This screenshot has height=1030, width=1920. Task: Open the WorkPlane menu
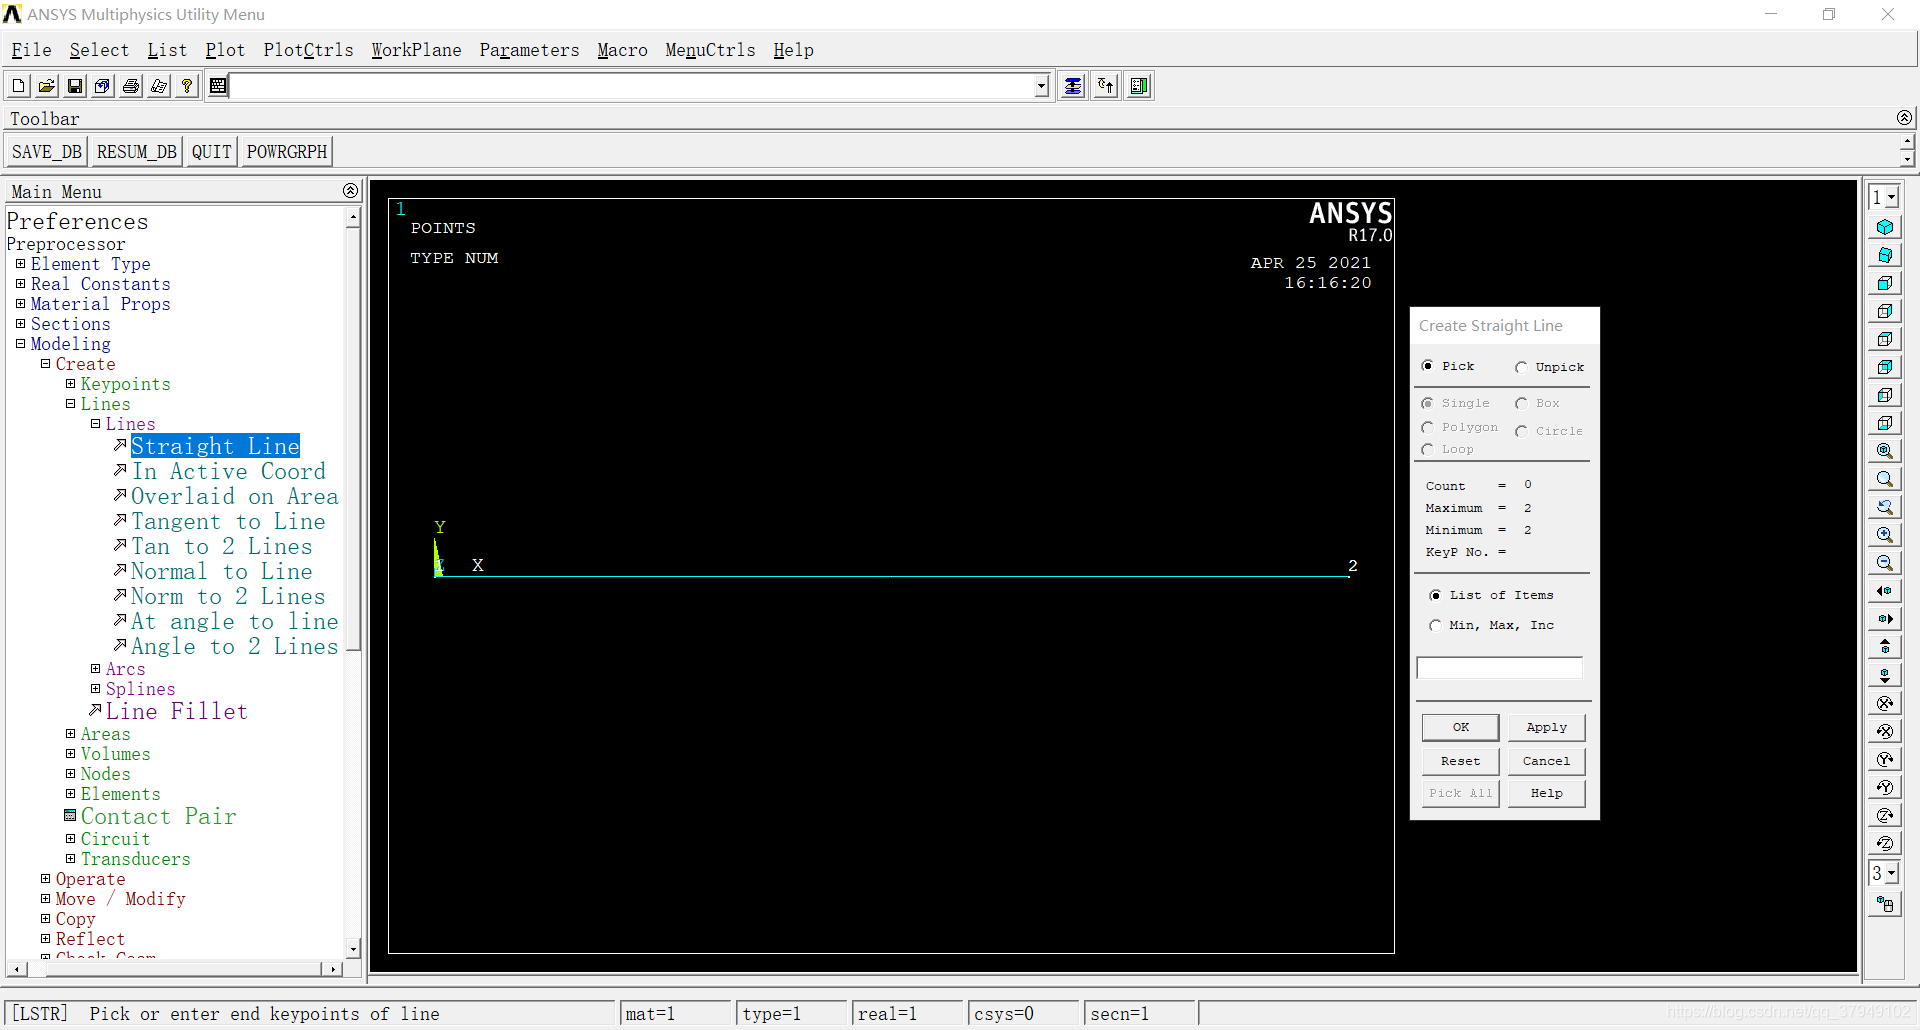[x=416, y=50]
